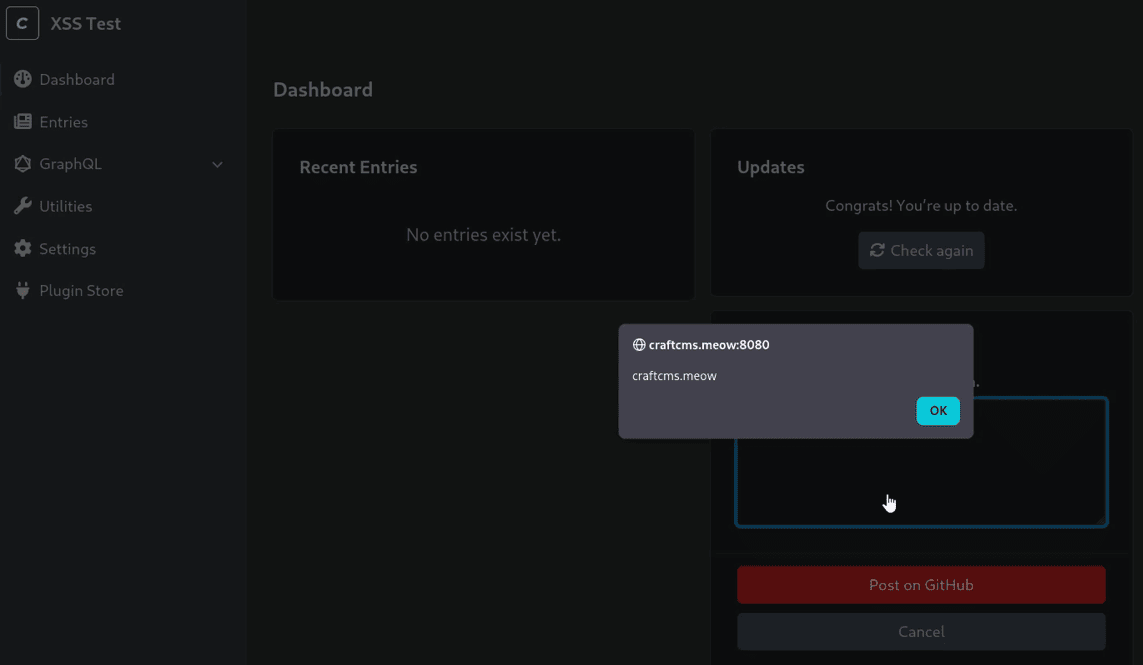The image size is (1143, 665).
Task: Open GraphQL navigation item
Action: tap(70, 164)
